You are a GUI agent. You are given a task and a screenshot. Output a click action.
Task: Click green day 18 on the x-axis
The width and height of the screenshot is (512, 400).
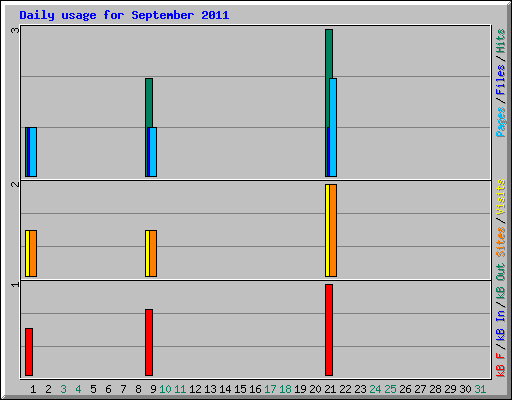285,389
